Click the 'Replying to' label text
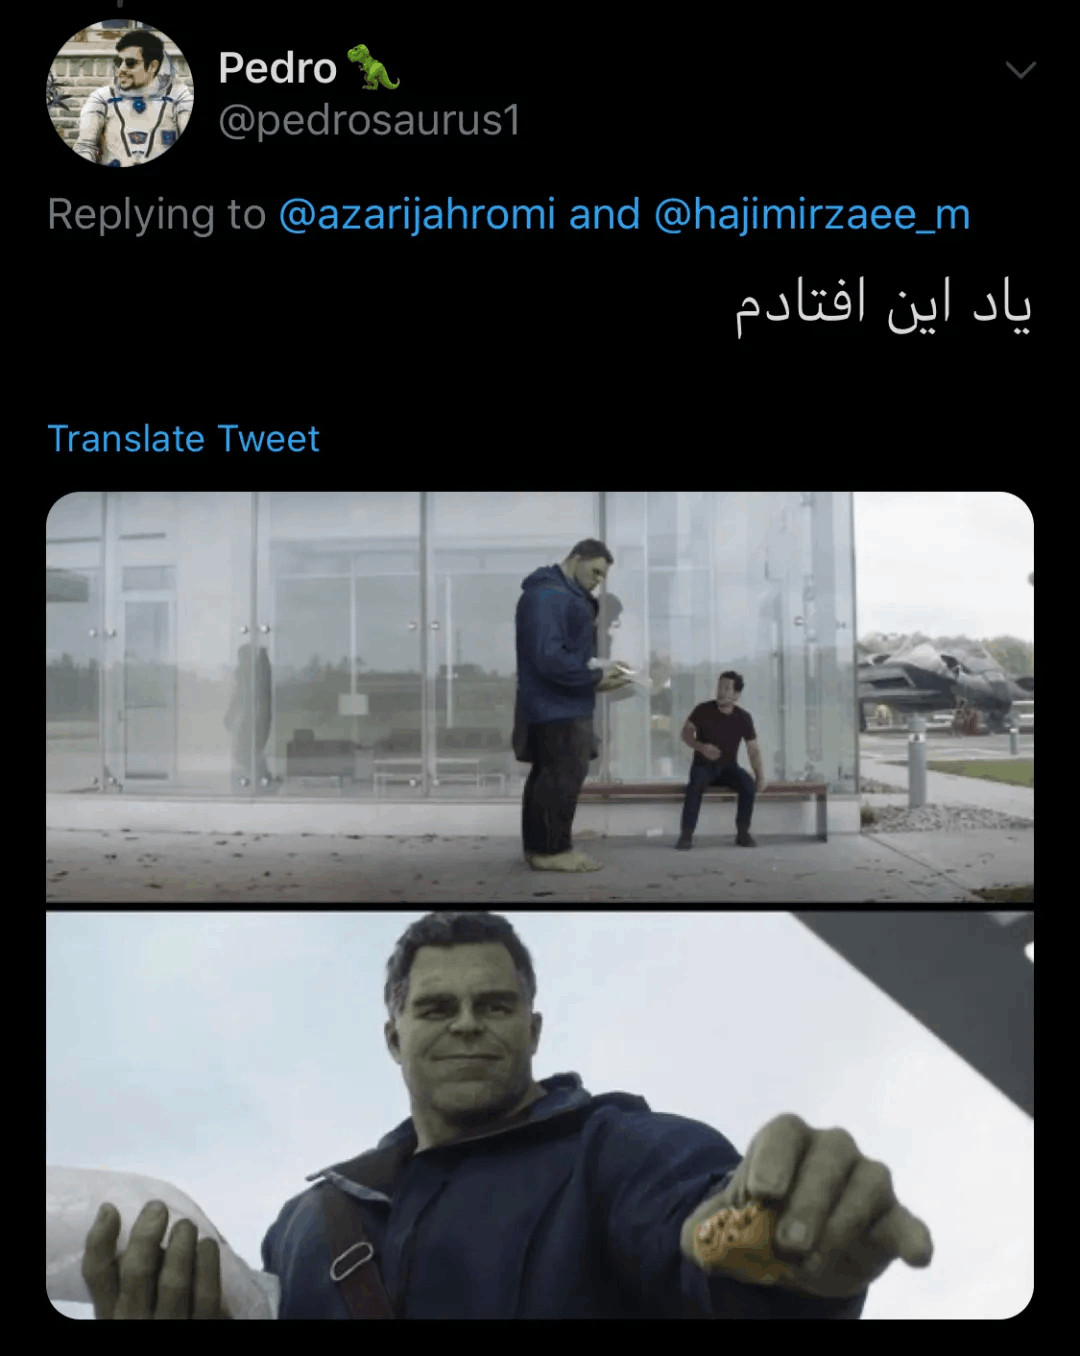Image resolution: width=1080 pixels, height=1356 pixels. [x=157, y=215]
